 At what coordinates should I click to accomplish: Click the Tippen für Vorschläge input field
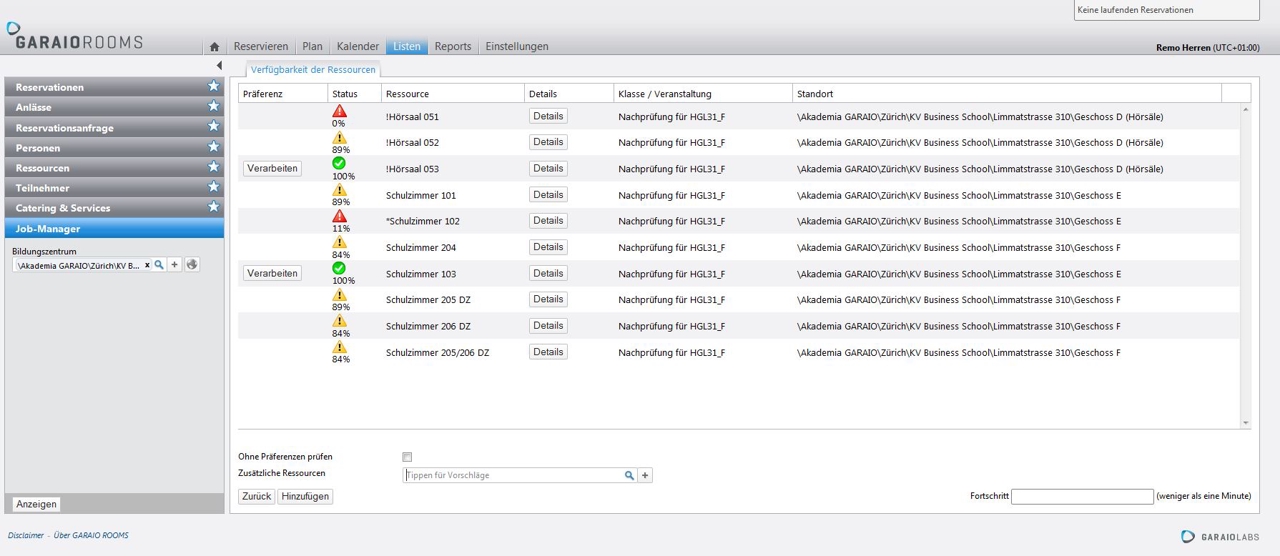pyautogui.click(x=513, y=476)
